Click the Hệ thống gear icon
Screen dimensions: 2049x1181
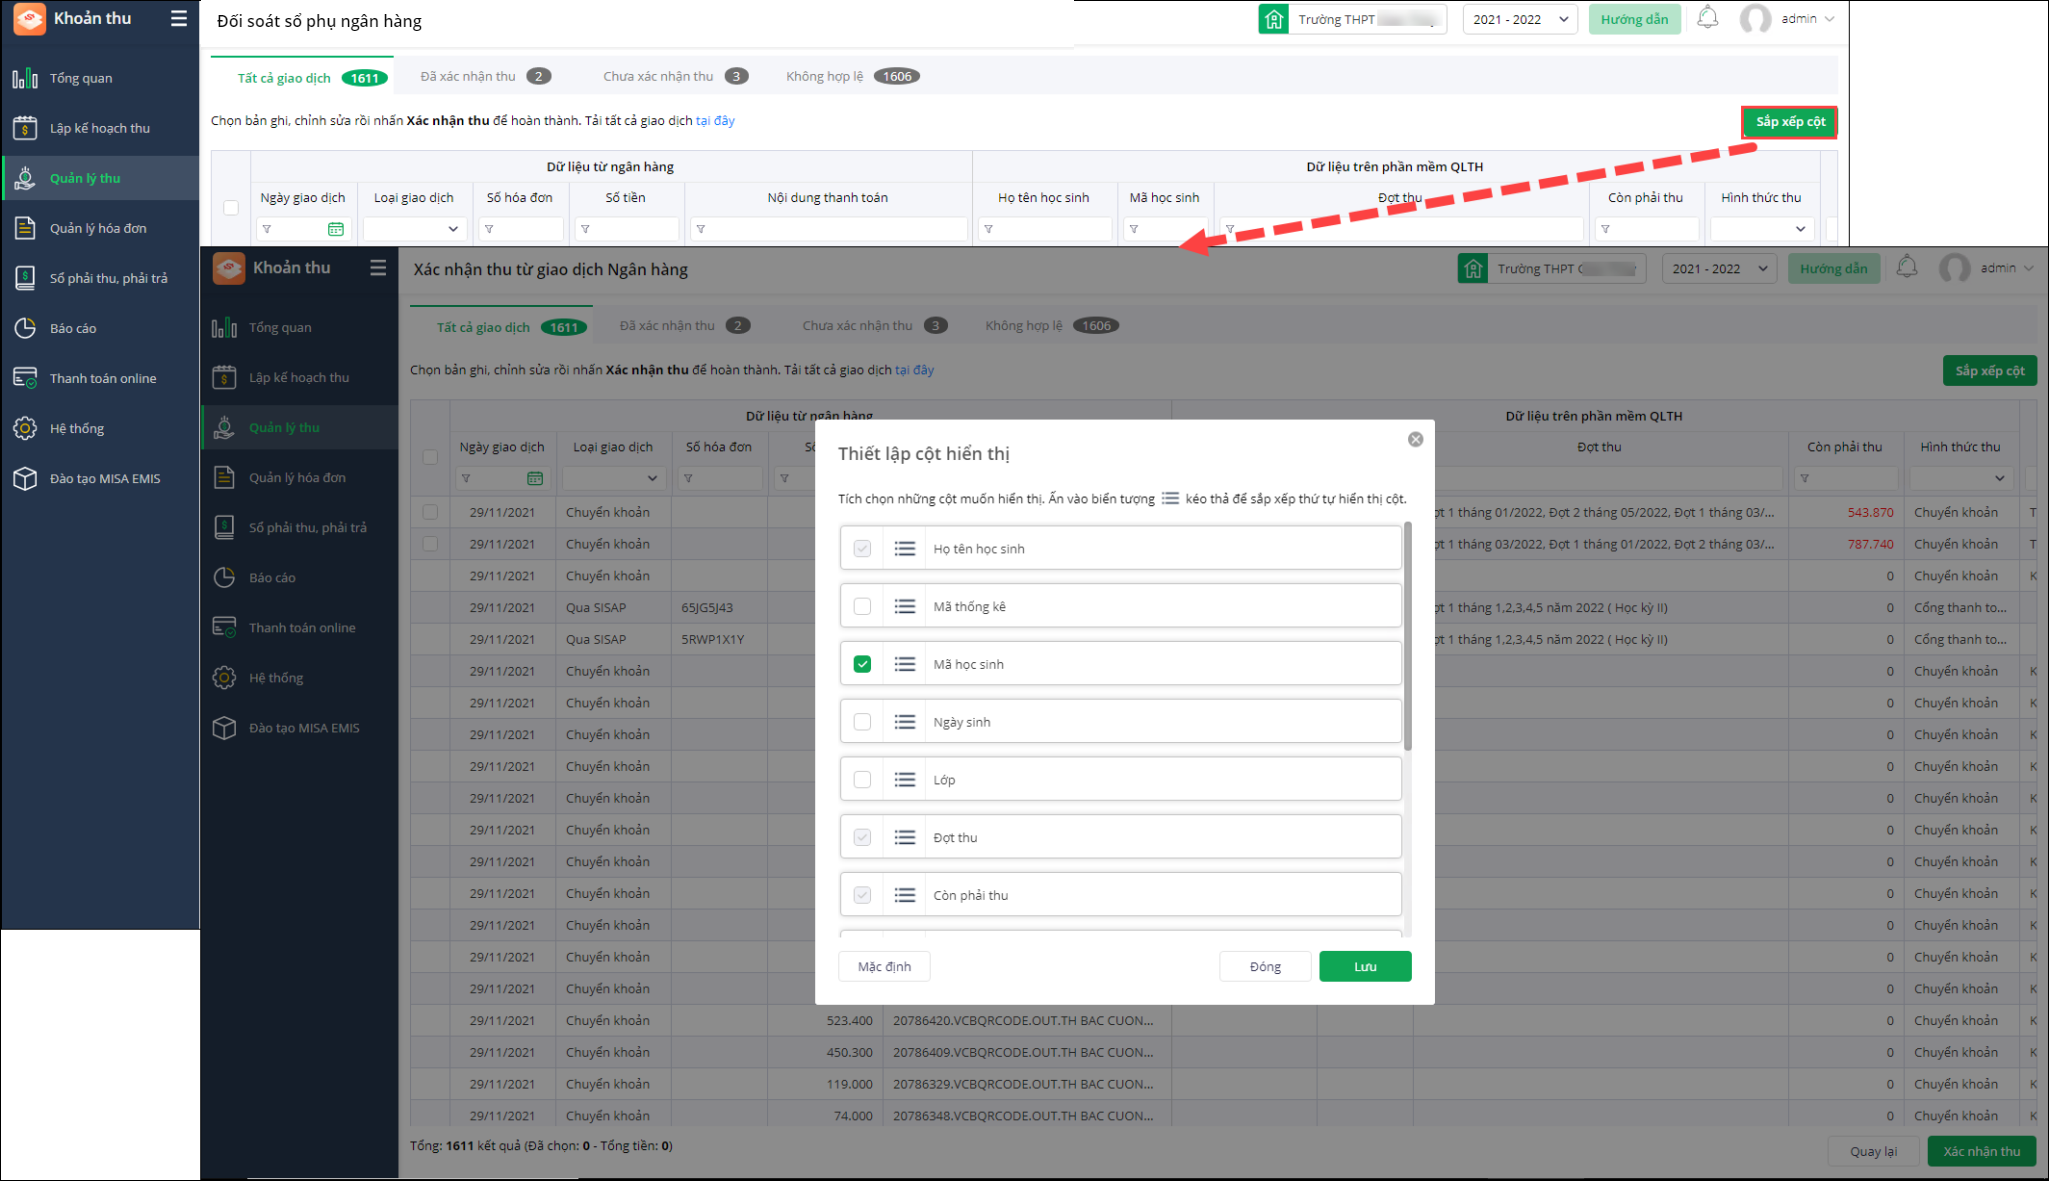tap(25, 428)
